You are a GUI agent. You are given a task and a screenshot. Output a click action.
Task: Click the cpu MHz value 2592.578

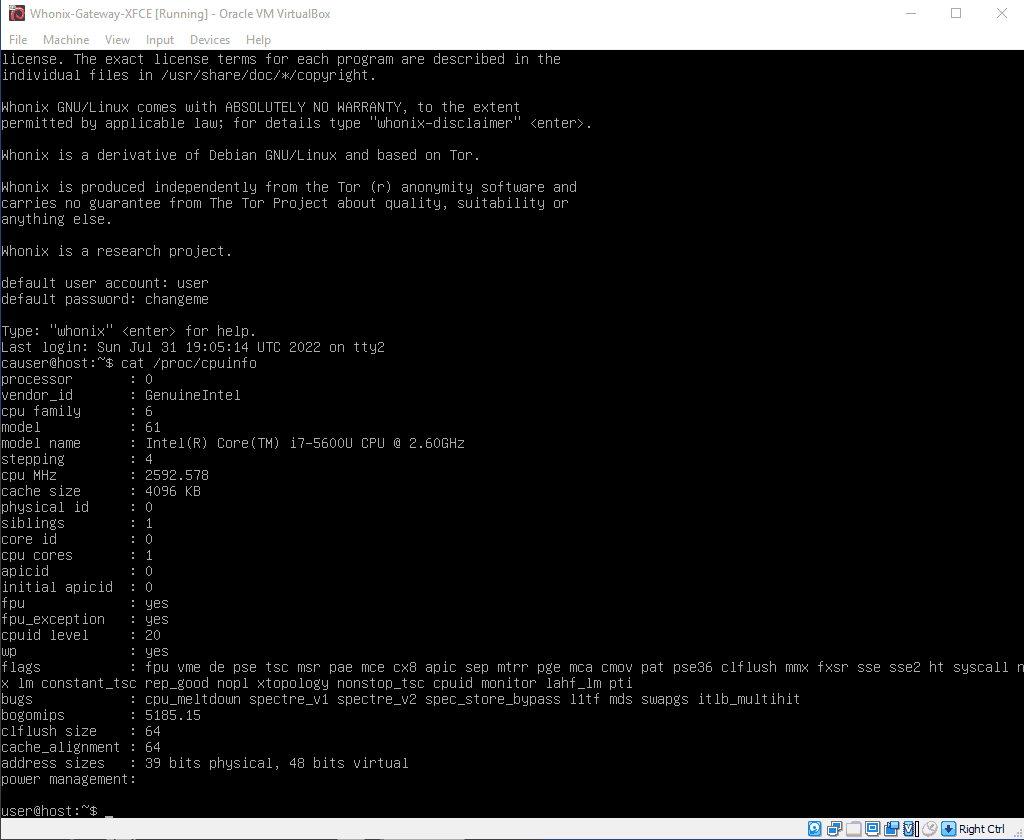click(x=177, y=476)
